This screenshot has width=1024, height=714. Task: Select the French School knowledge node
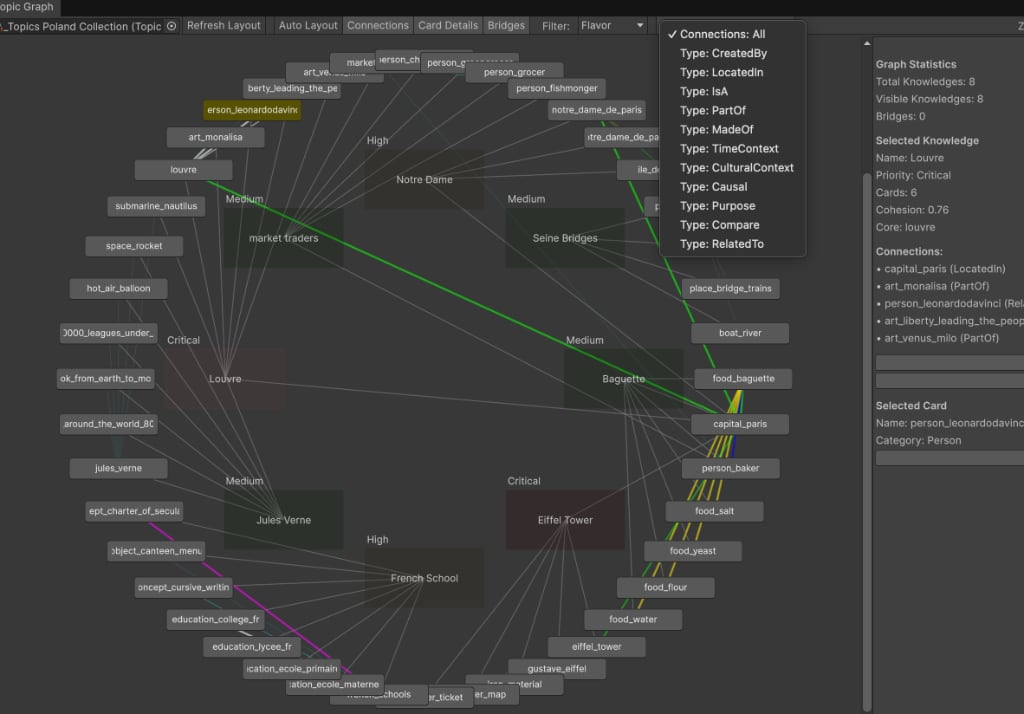[424, 578]
